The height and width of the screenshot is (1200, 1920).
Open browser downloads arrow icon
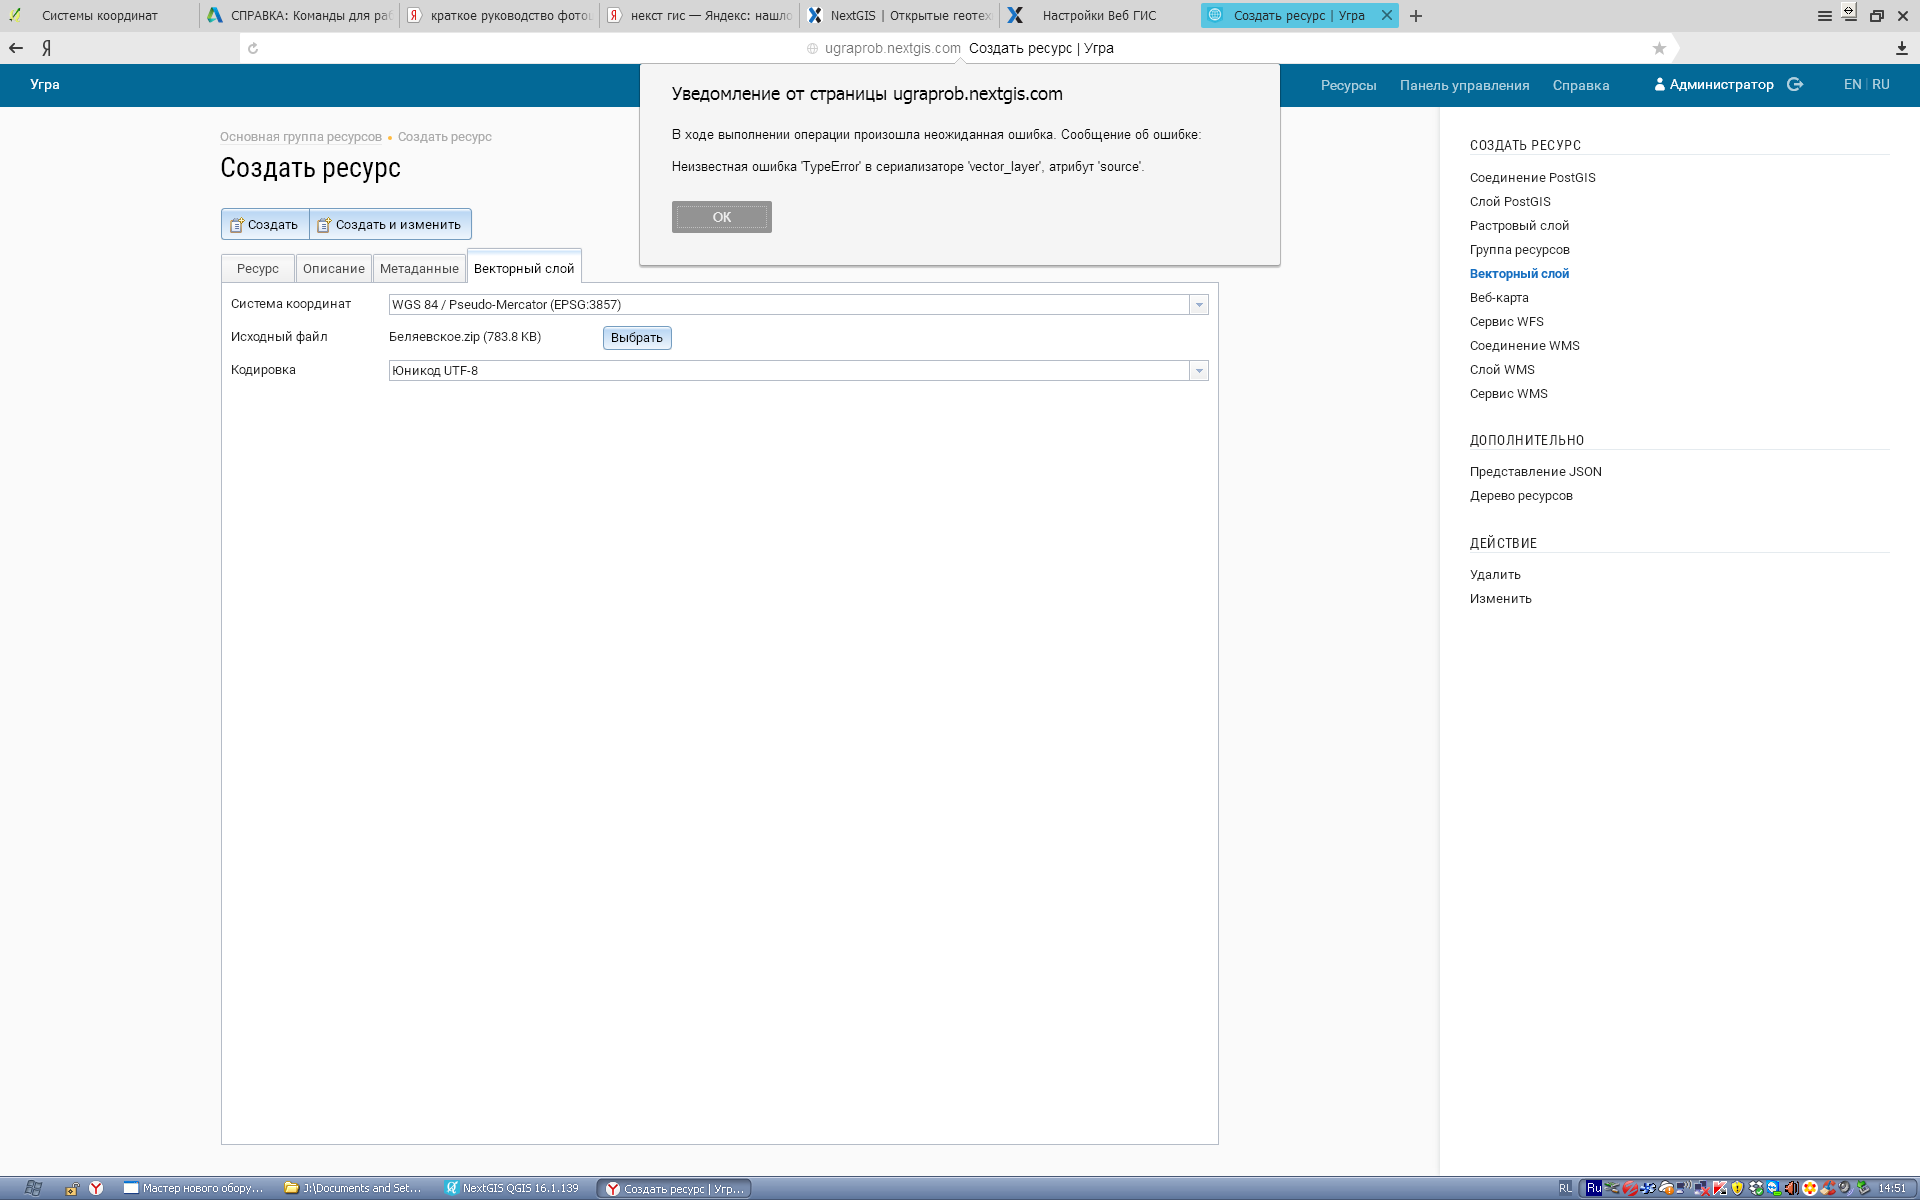[1901, 48]
